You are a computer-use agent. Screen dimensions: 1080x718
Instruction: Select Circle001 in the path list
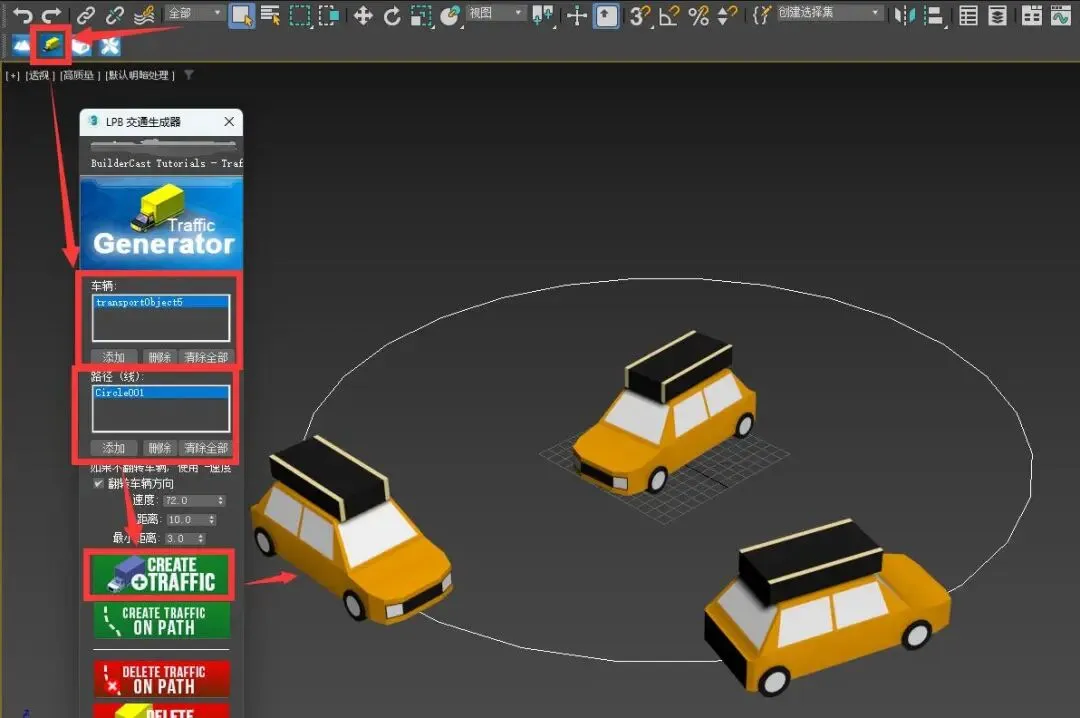(120, 393)
